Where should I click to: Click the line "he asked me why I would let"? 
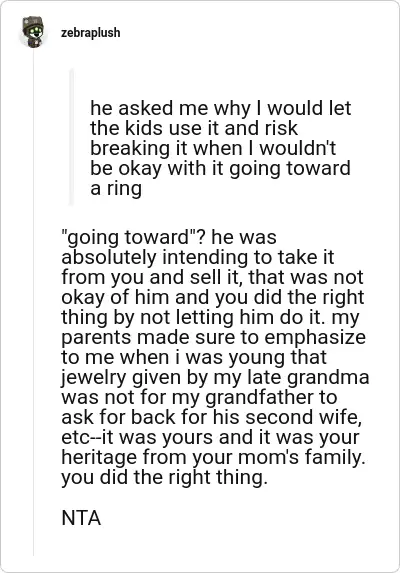coord(220,108)
